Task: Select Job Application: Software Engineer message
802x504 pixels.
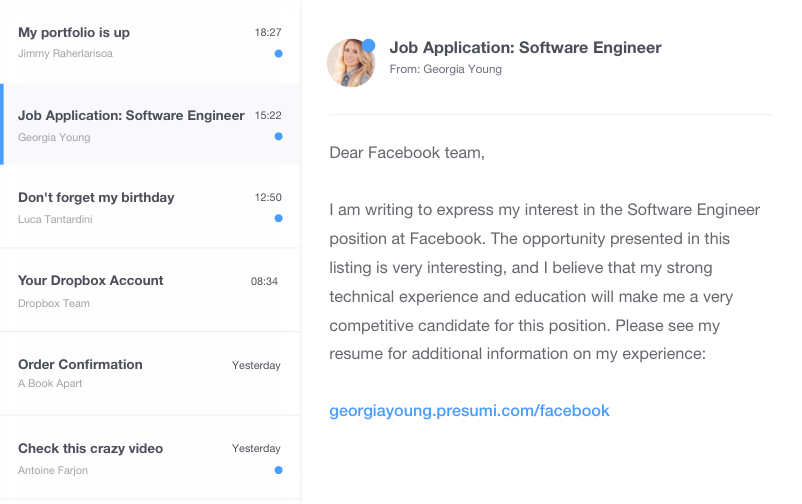Action: pyautogui.click(x=131, y=115)
